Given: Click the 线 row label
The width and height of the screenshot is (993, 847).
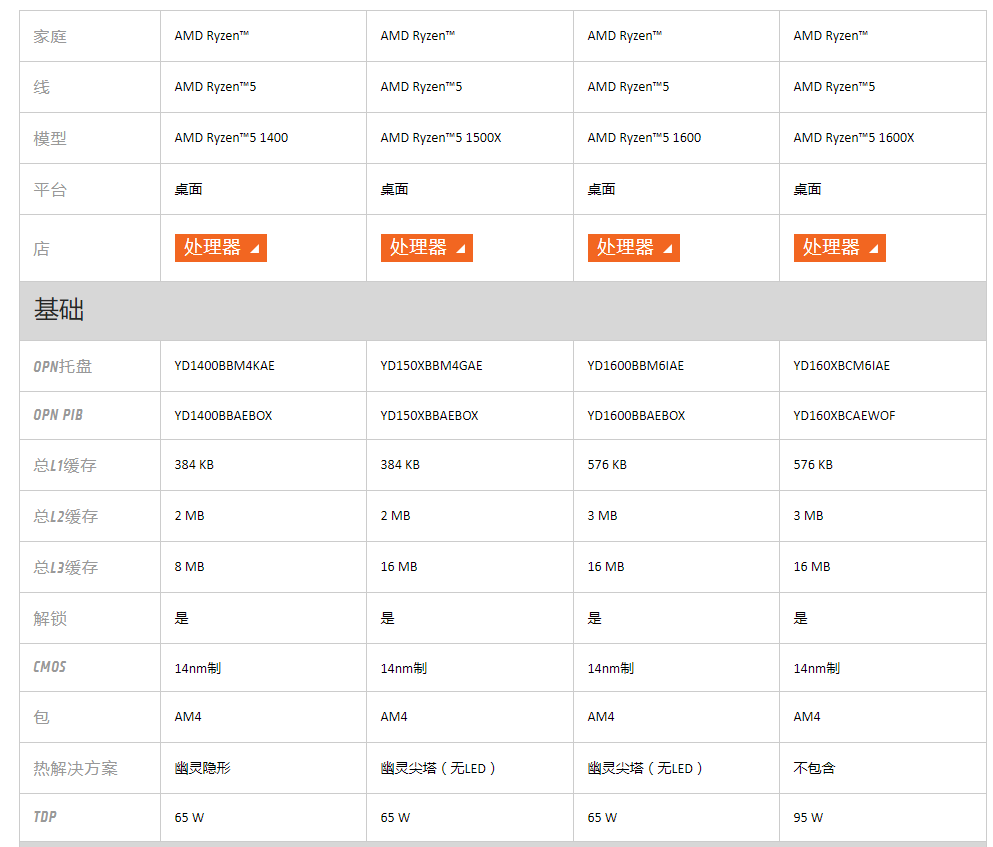Looking at the screenshot, I should [x=41, y=87].
